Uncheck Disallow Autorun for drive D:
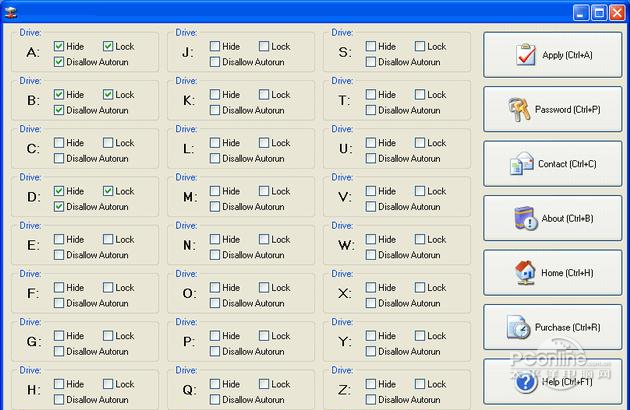Viewport: 630px width, 410px height. (x=59, y=207)
